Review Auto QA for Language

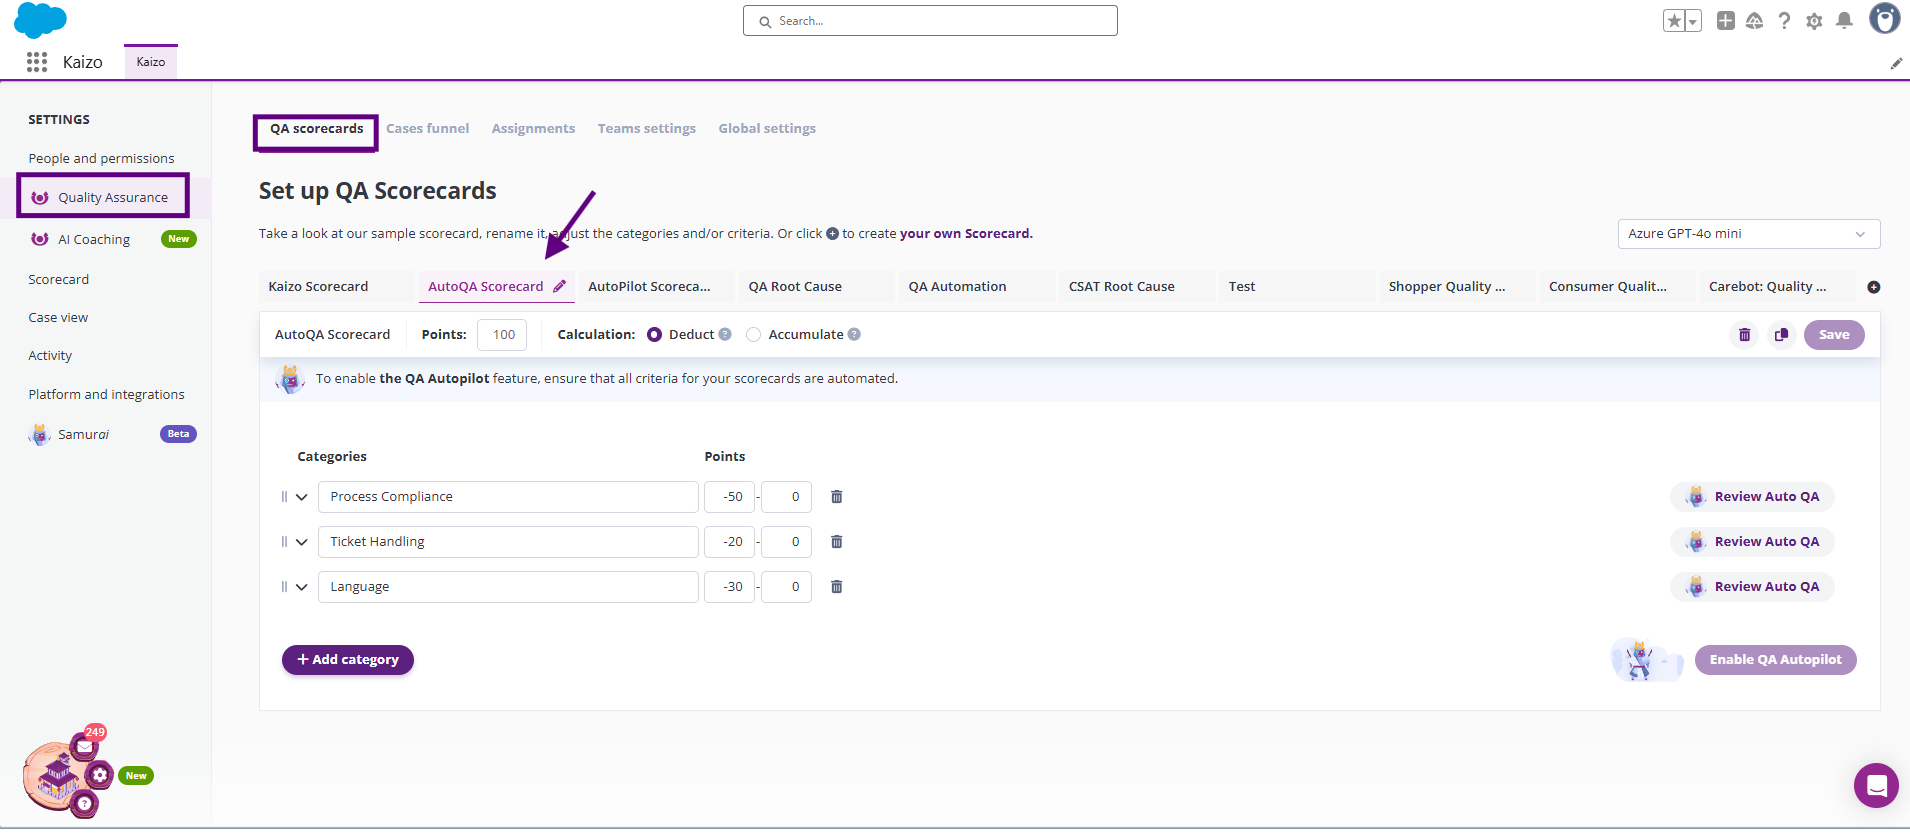(x=1752, y=587)
